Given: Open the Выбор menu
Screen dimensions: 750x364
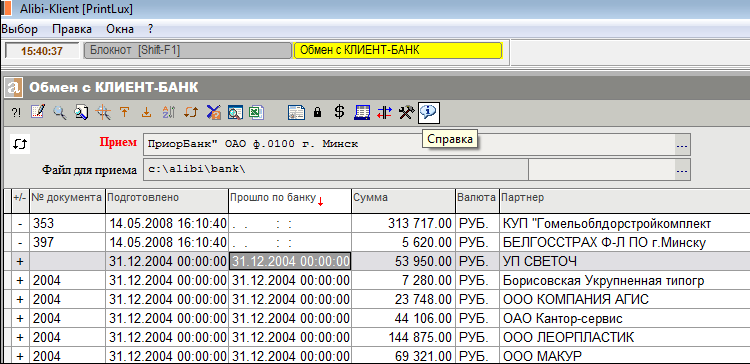Looking at the screenshot, I should 20,29.
